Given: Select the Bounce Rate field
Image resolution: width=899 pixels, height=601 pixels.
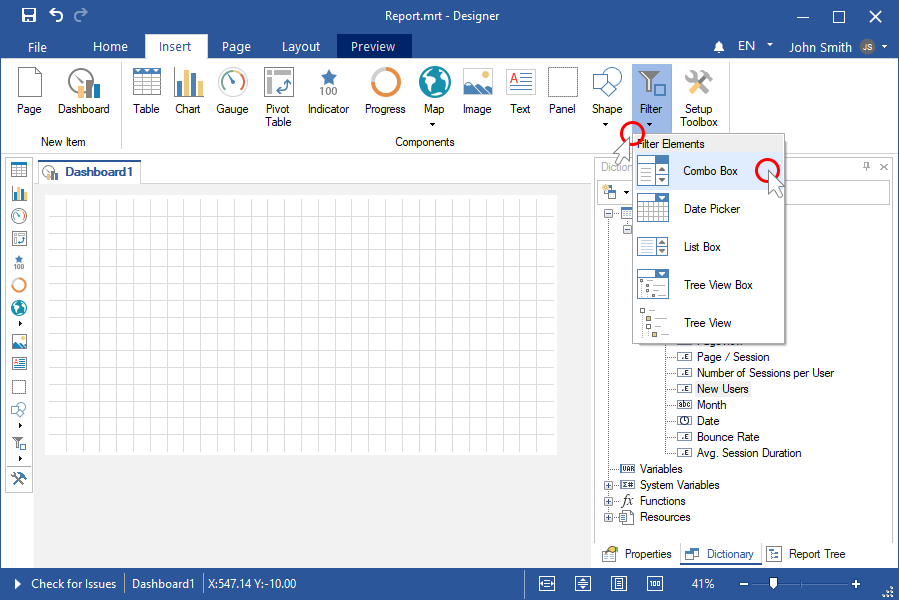Looking at the screenshot, I should [x=727, y=437].
